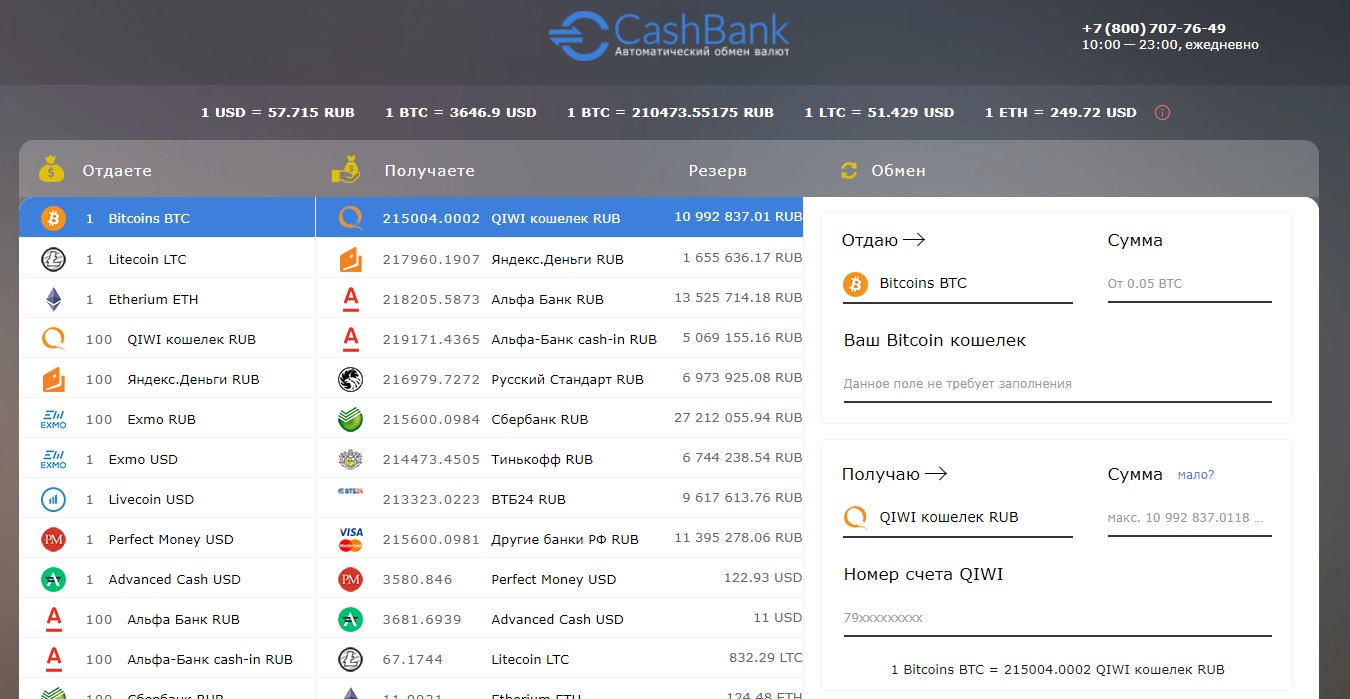Screen dimensions: 1350x699
Task: Click Яндекс.Деньги icon in Отдаете column
Action: click(53, 379)
